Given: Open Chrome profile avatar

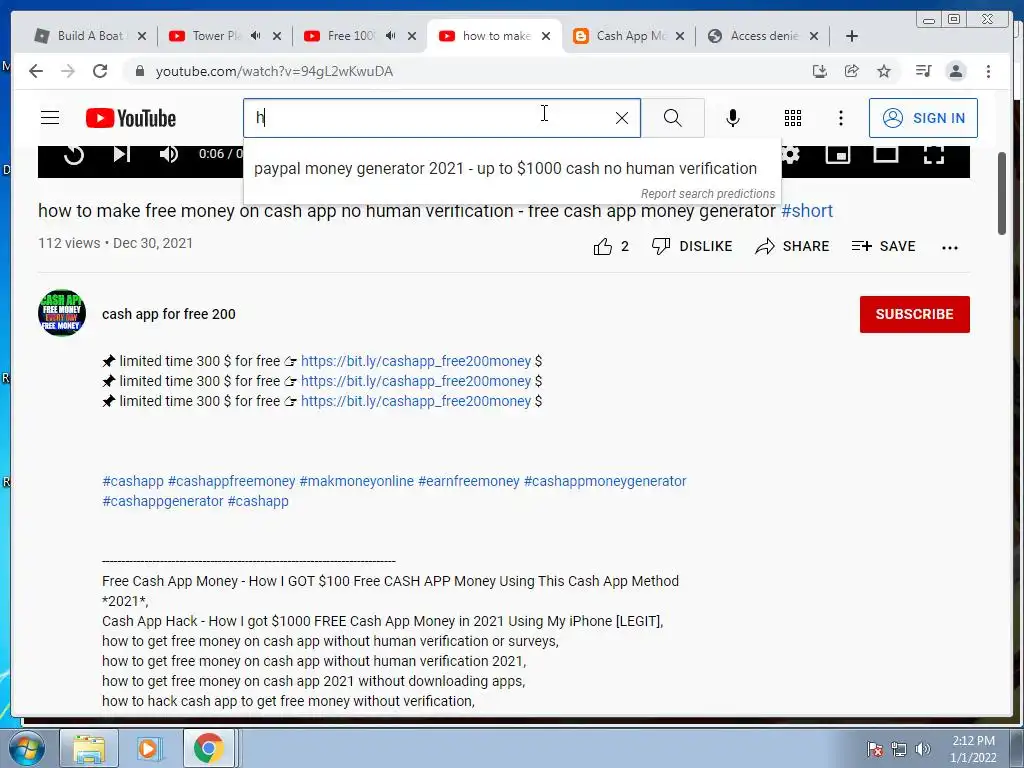Looking at the screenshot, I should tap(956, 71).
